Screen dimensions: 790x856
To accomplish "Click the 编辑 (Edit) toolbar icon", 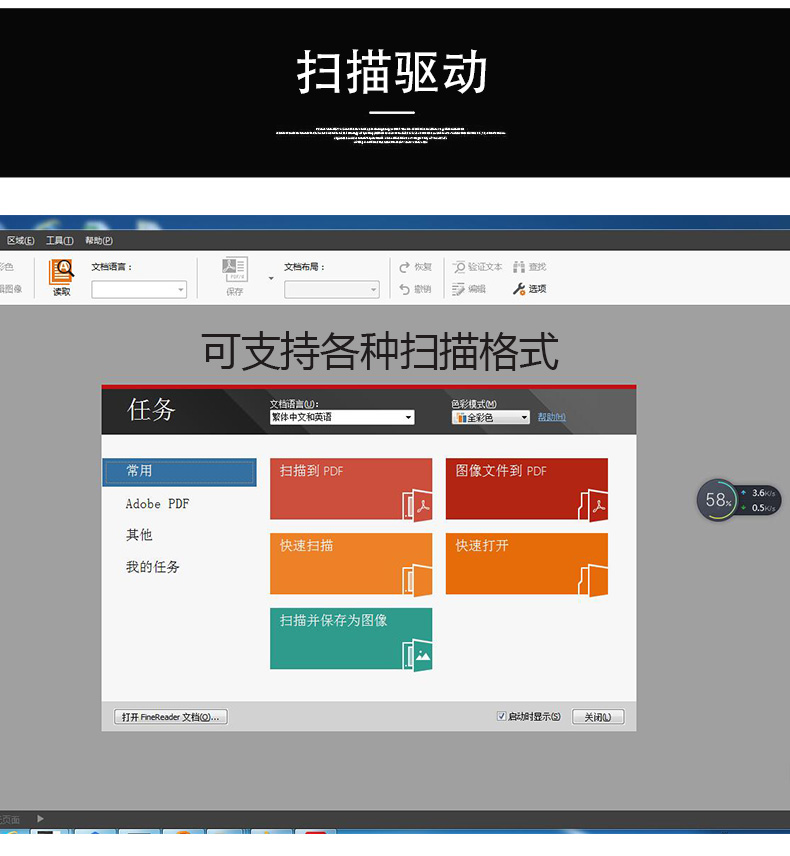I will pos(459,289).
